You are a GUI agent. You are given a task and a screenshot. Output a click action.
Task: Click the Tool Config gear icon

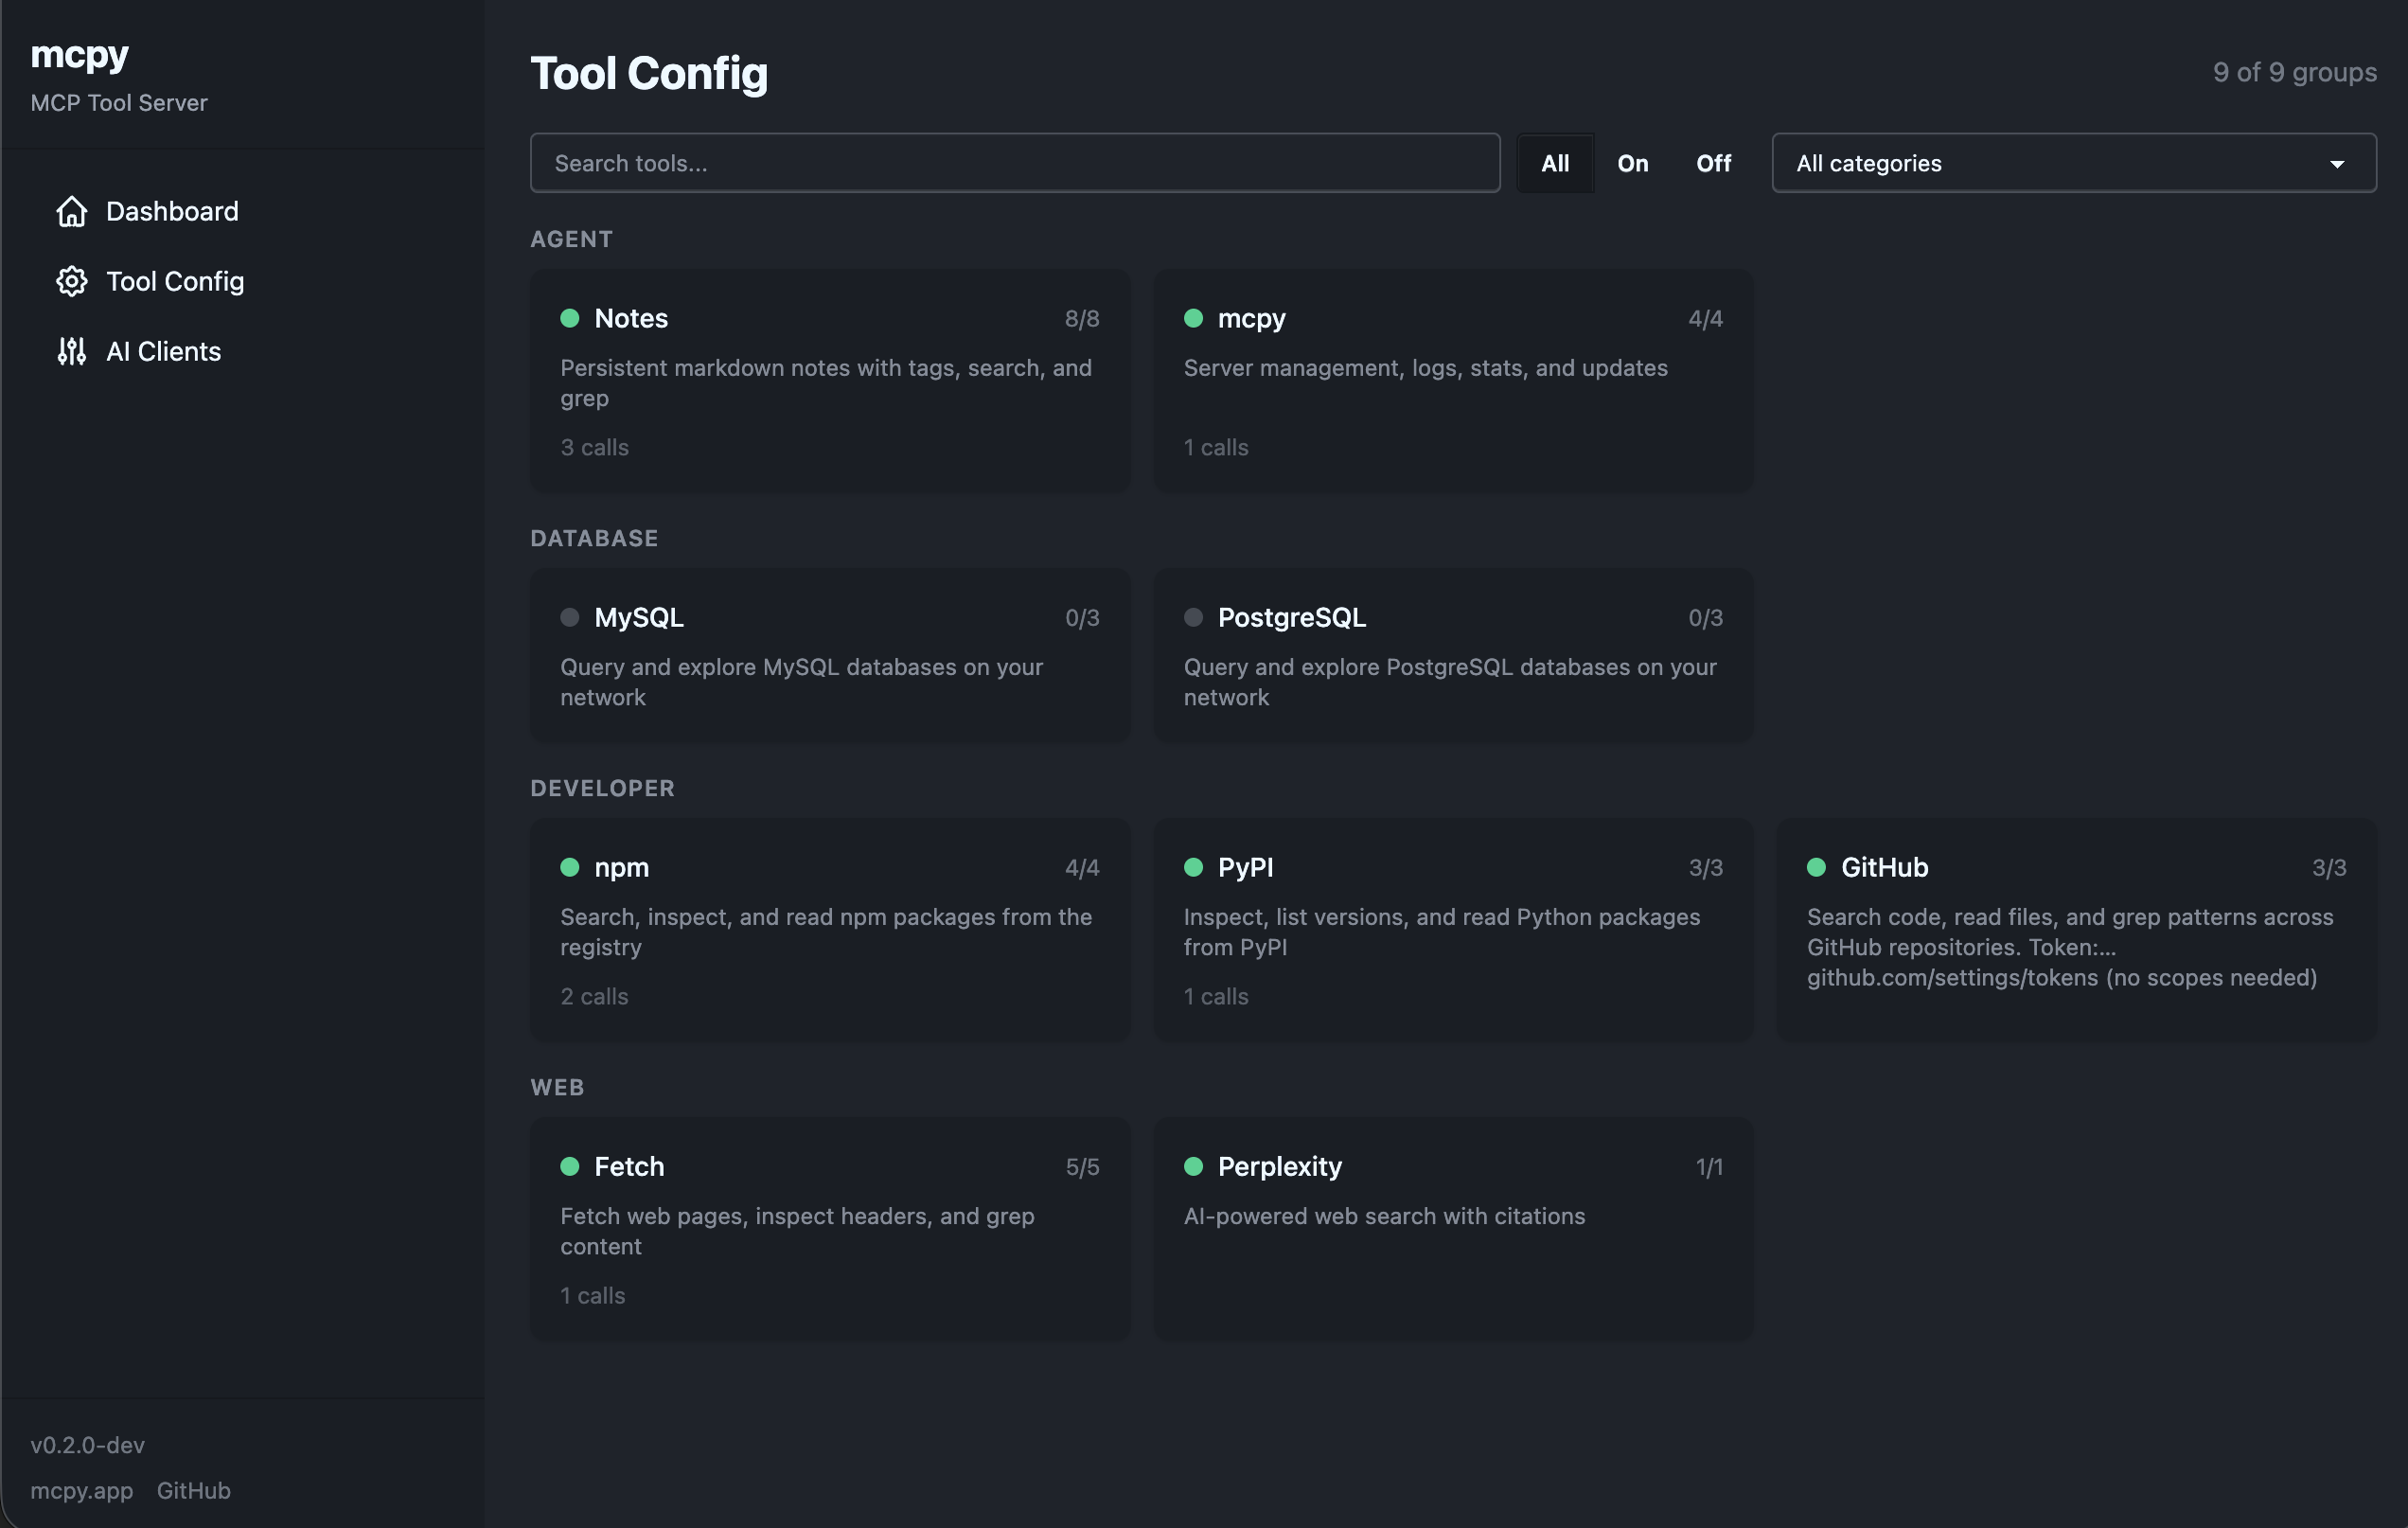[71, 281]
